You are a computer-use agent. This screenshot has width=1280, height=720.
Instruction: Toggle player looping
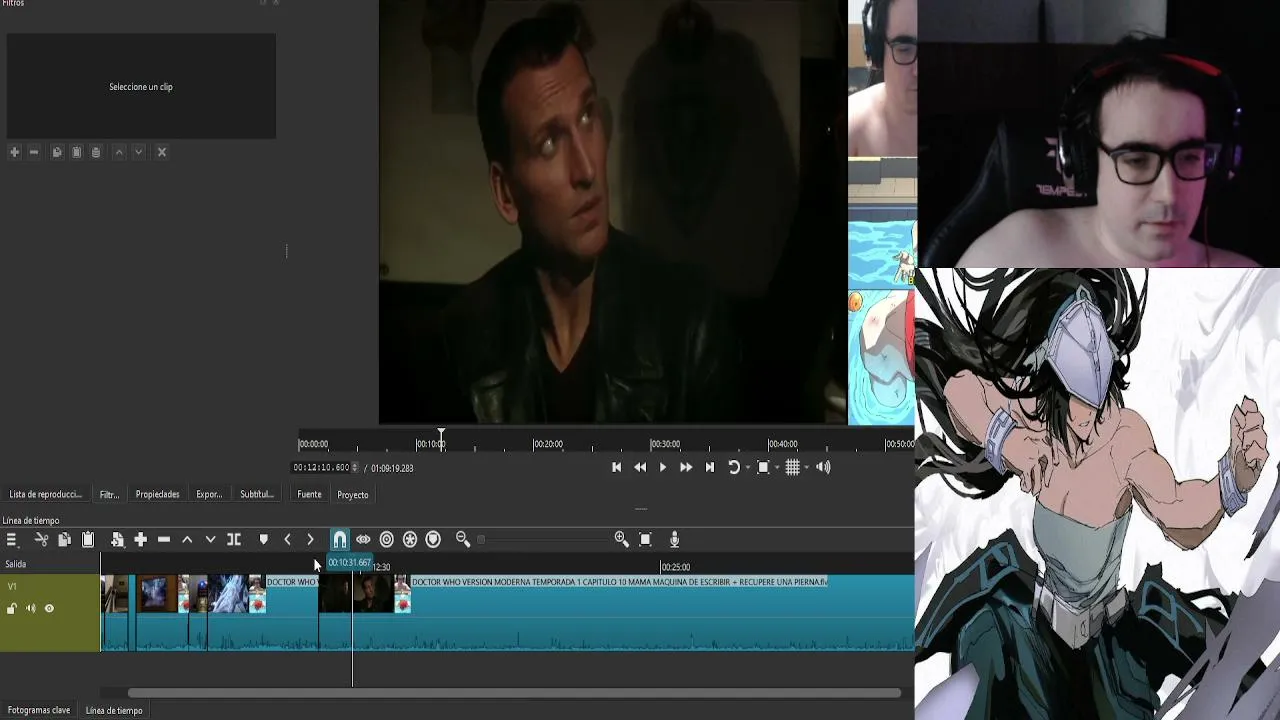733,467
